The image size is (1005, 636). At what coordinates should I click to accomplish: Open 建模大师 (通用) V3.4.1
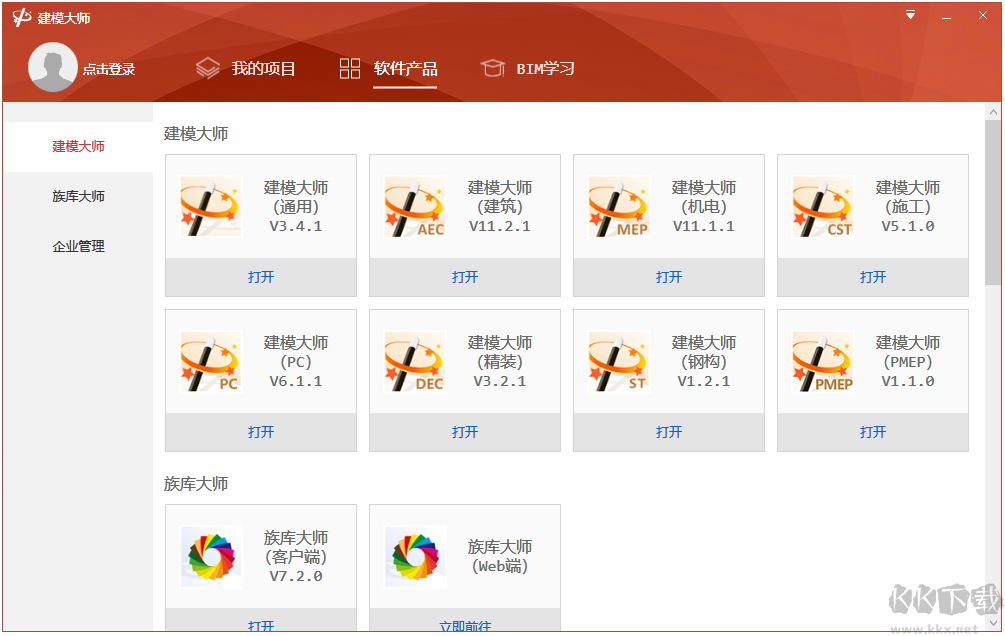click(261, 277)
